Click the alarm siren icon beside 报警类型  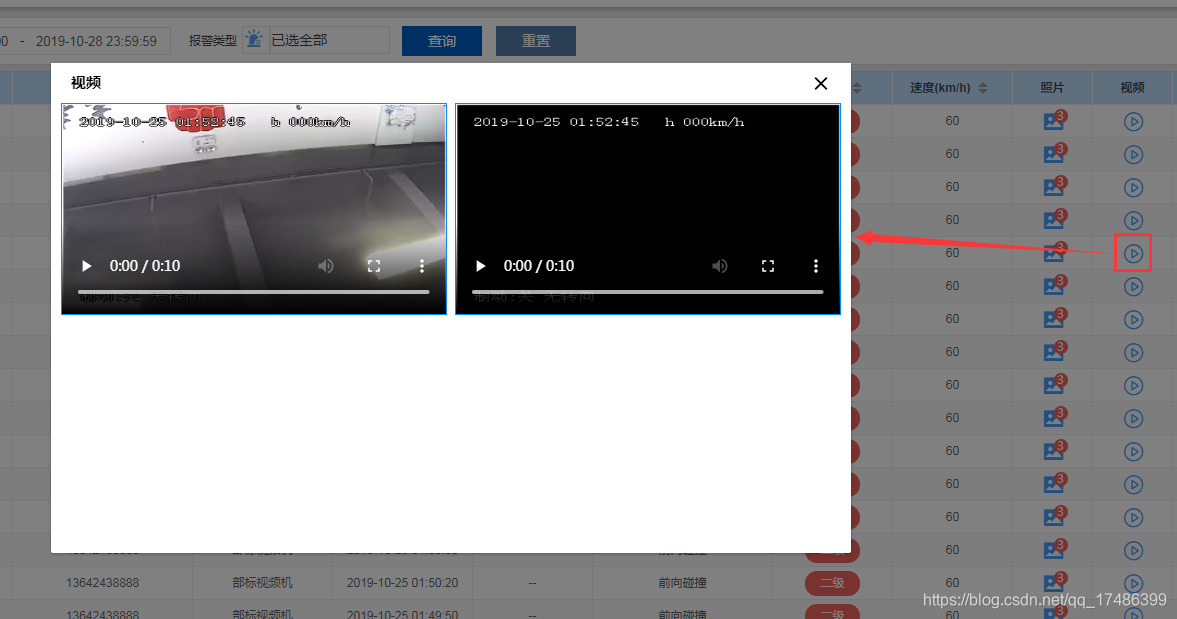[x=255, y=39]
